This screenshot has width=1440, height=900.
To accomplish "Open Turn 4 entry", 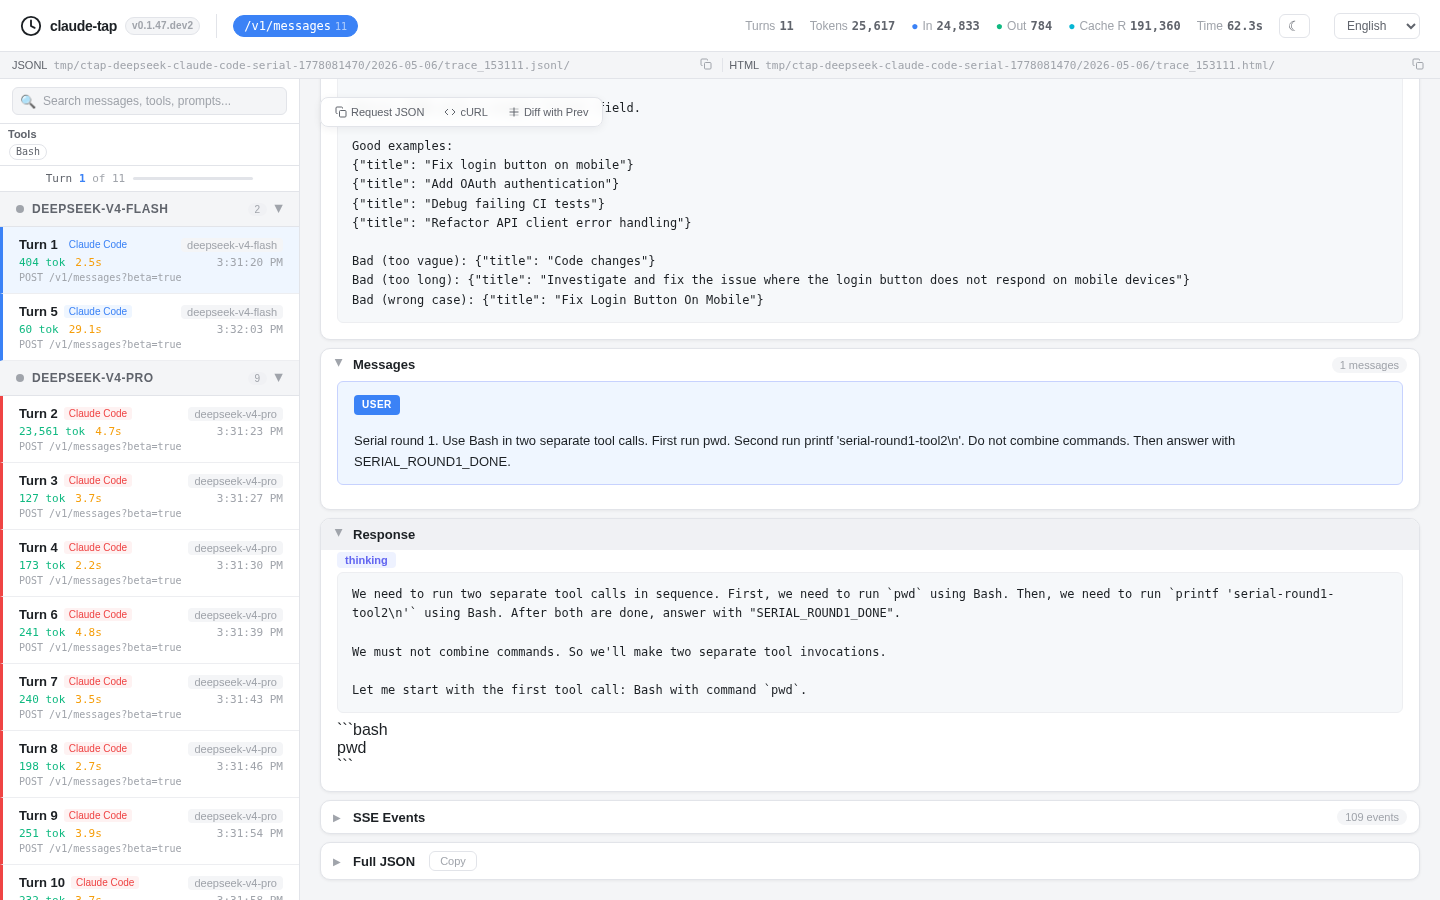I will coord(150,563).
